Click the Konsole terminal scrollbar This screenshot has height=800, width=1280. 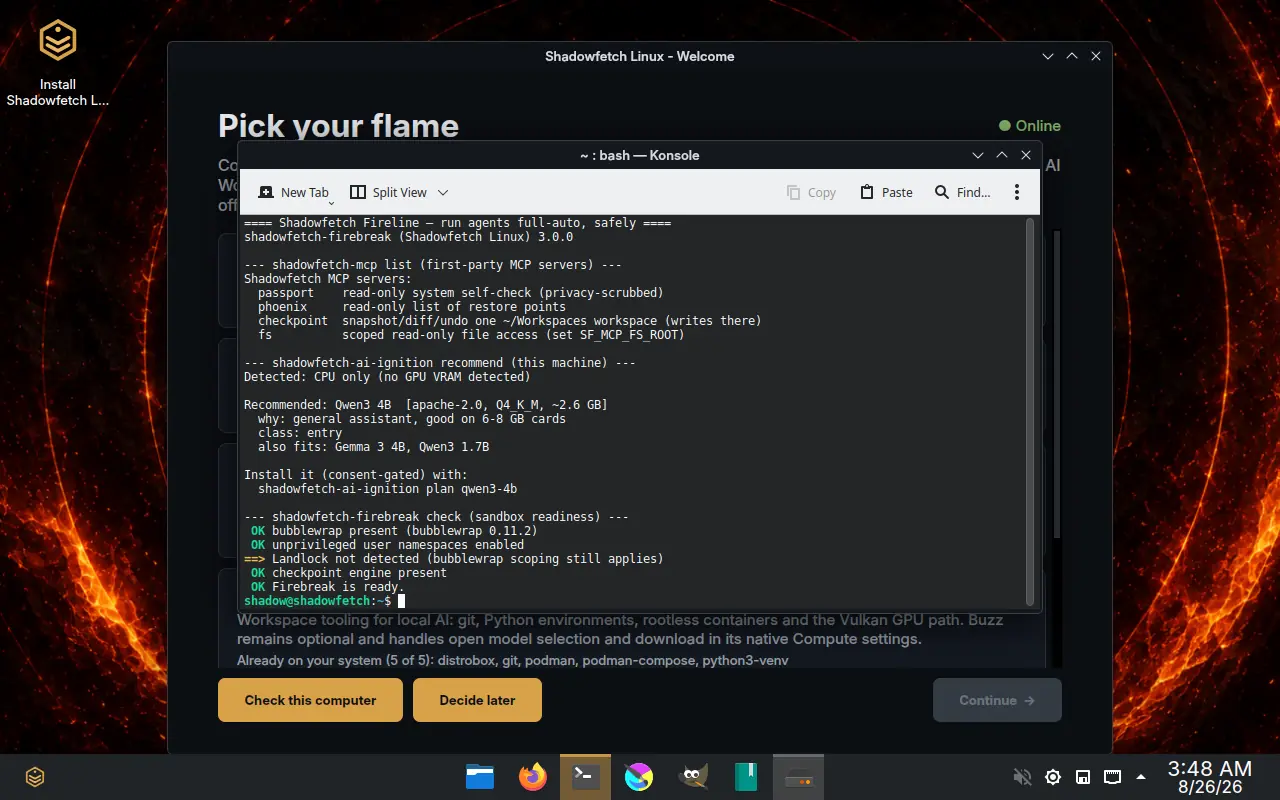pyautogui.click(x=1031, y=412)
